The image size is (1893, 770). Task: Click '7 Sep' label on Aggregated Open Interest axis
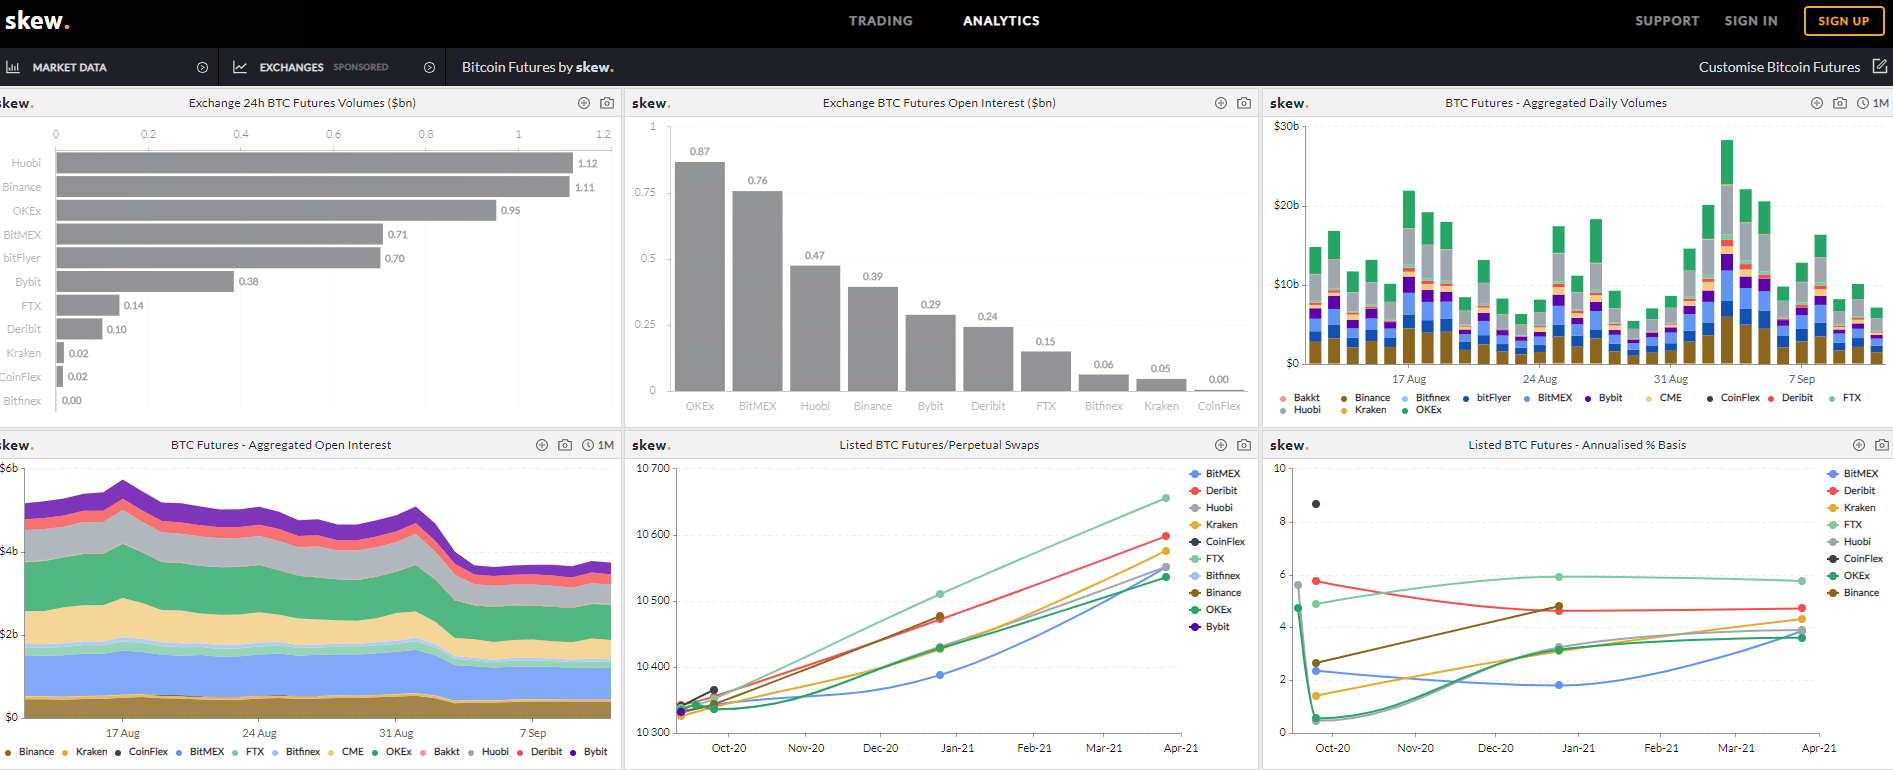point(533,733)
